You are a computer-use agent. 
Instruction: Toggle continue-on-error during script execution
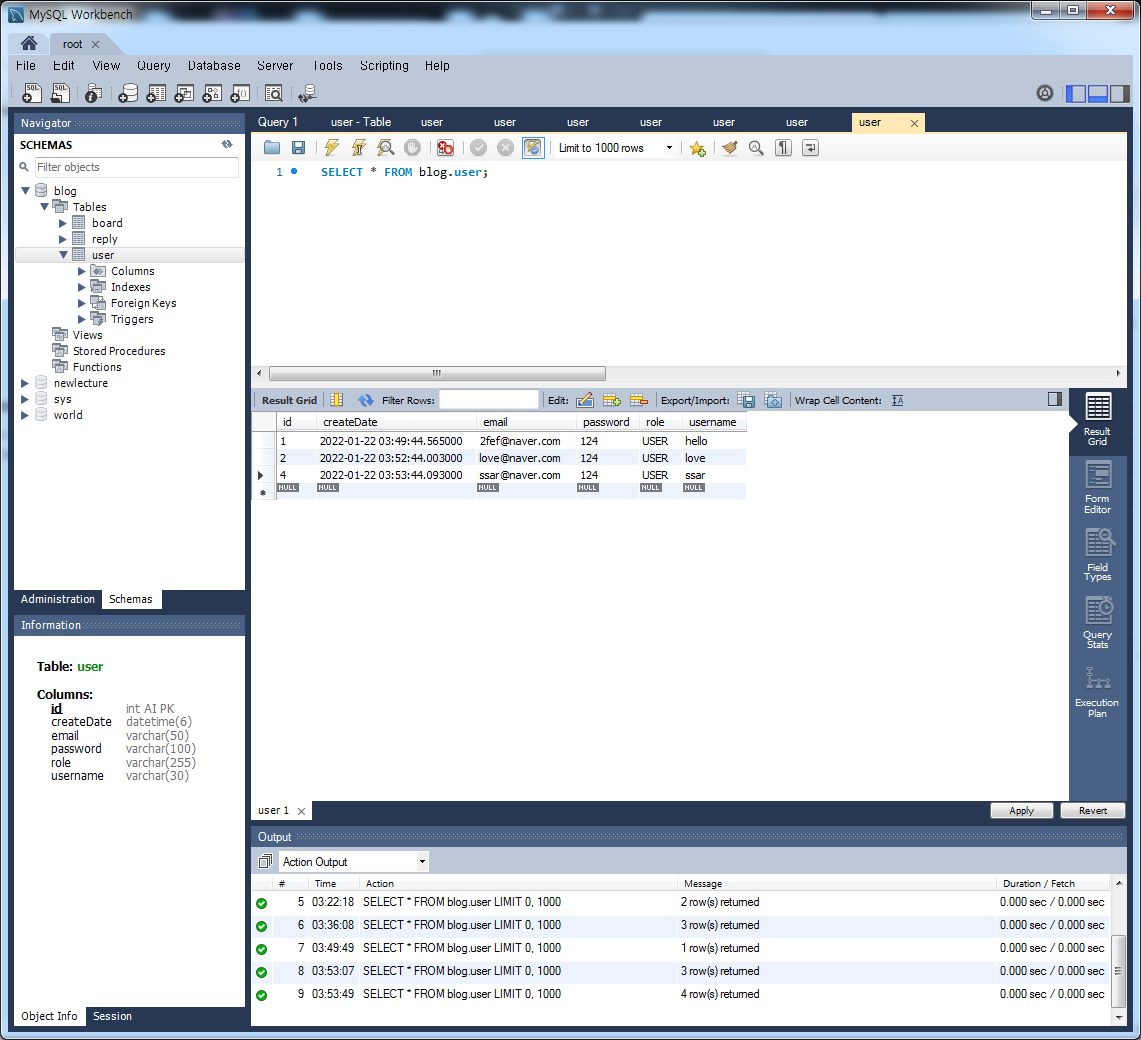445,148
